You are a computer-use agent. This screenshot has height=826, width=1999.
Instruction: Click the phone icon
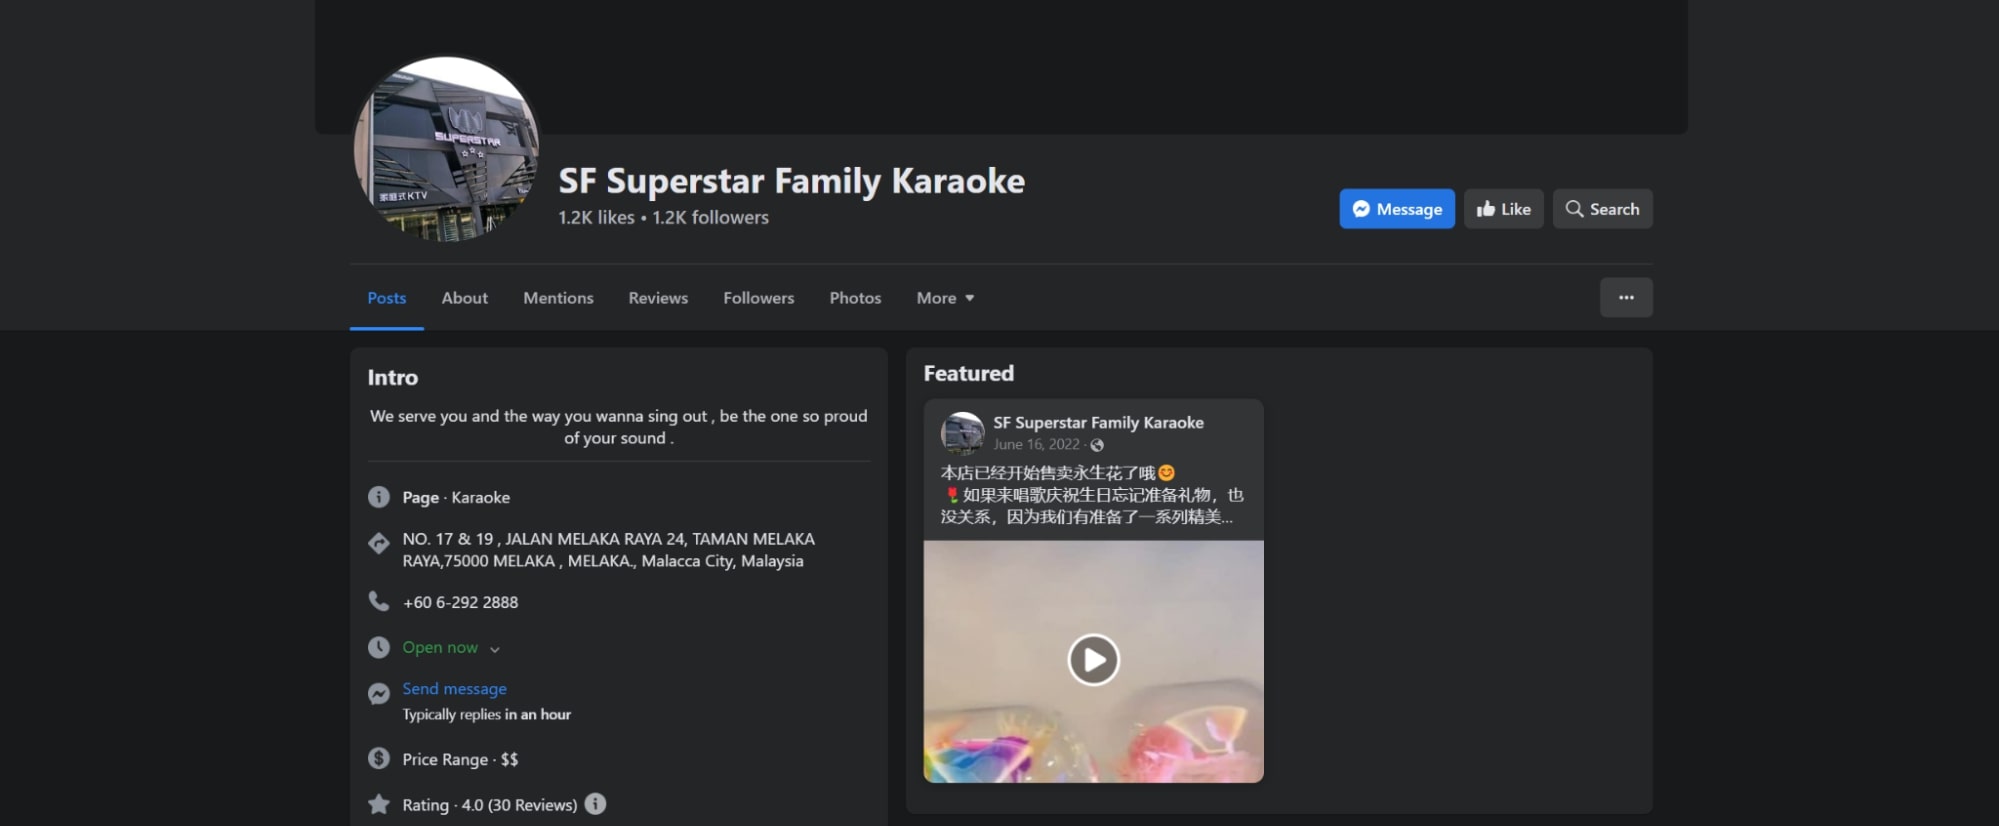(x=379, y=601)
